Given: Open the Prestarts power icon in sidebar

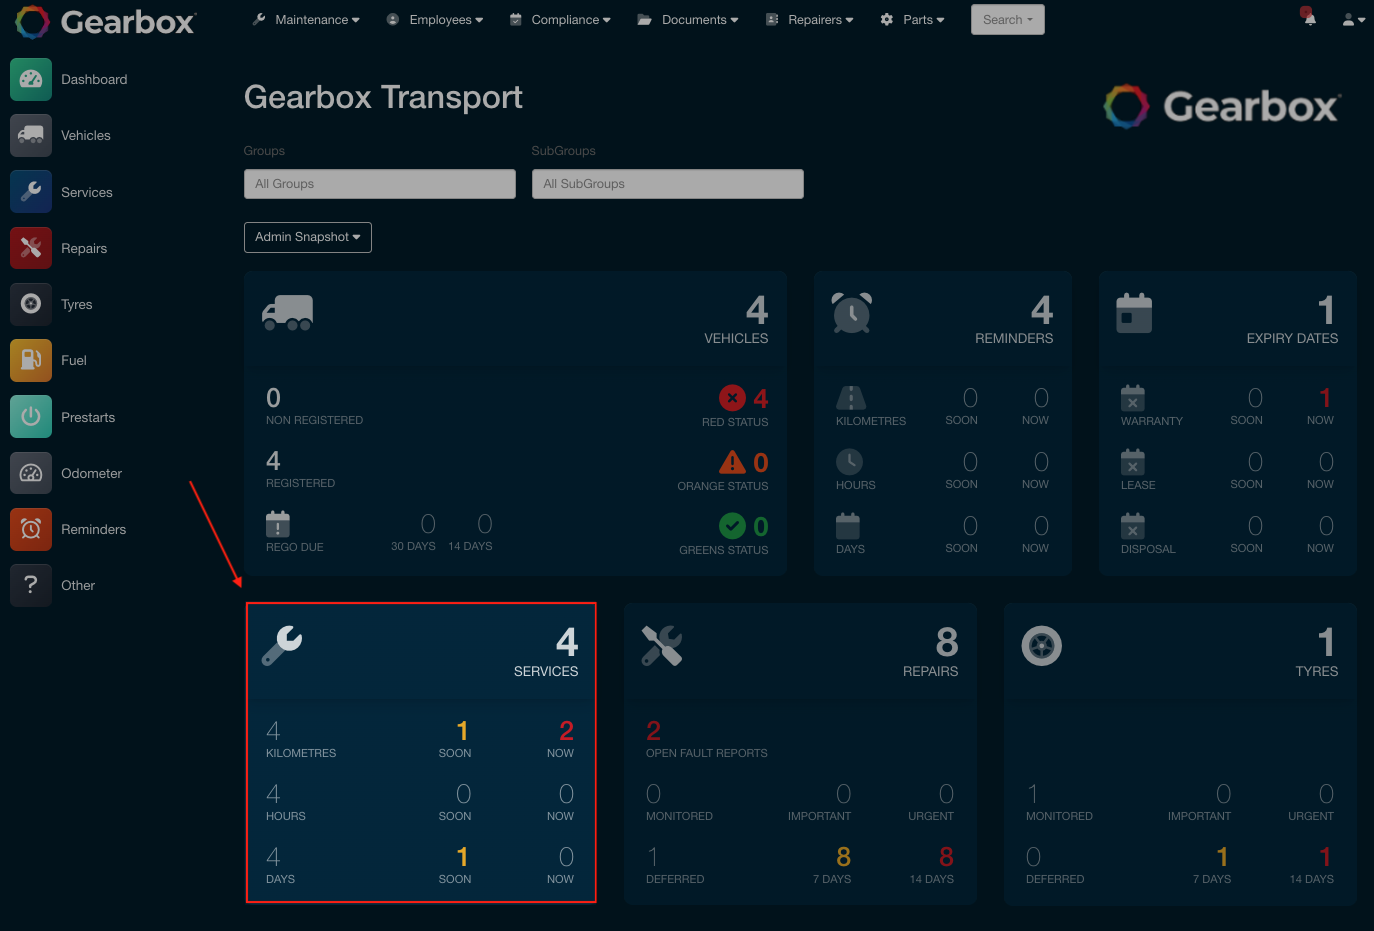Looking at the screenshot, I should (31, 417).
